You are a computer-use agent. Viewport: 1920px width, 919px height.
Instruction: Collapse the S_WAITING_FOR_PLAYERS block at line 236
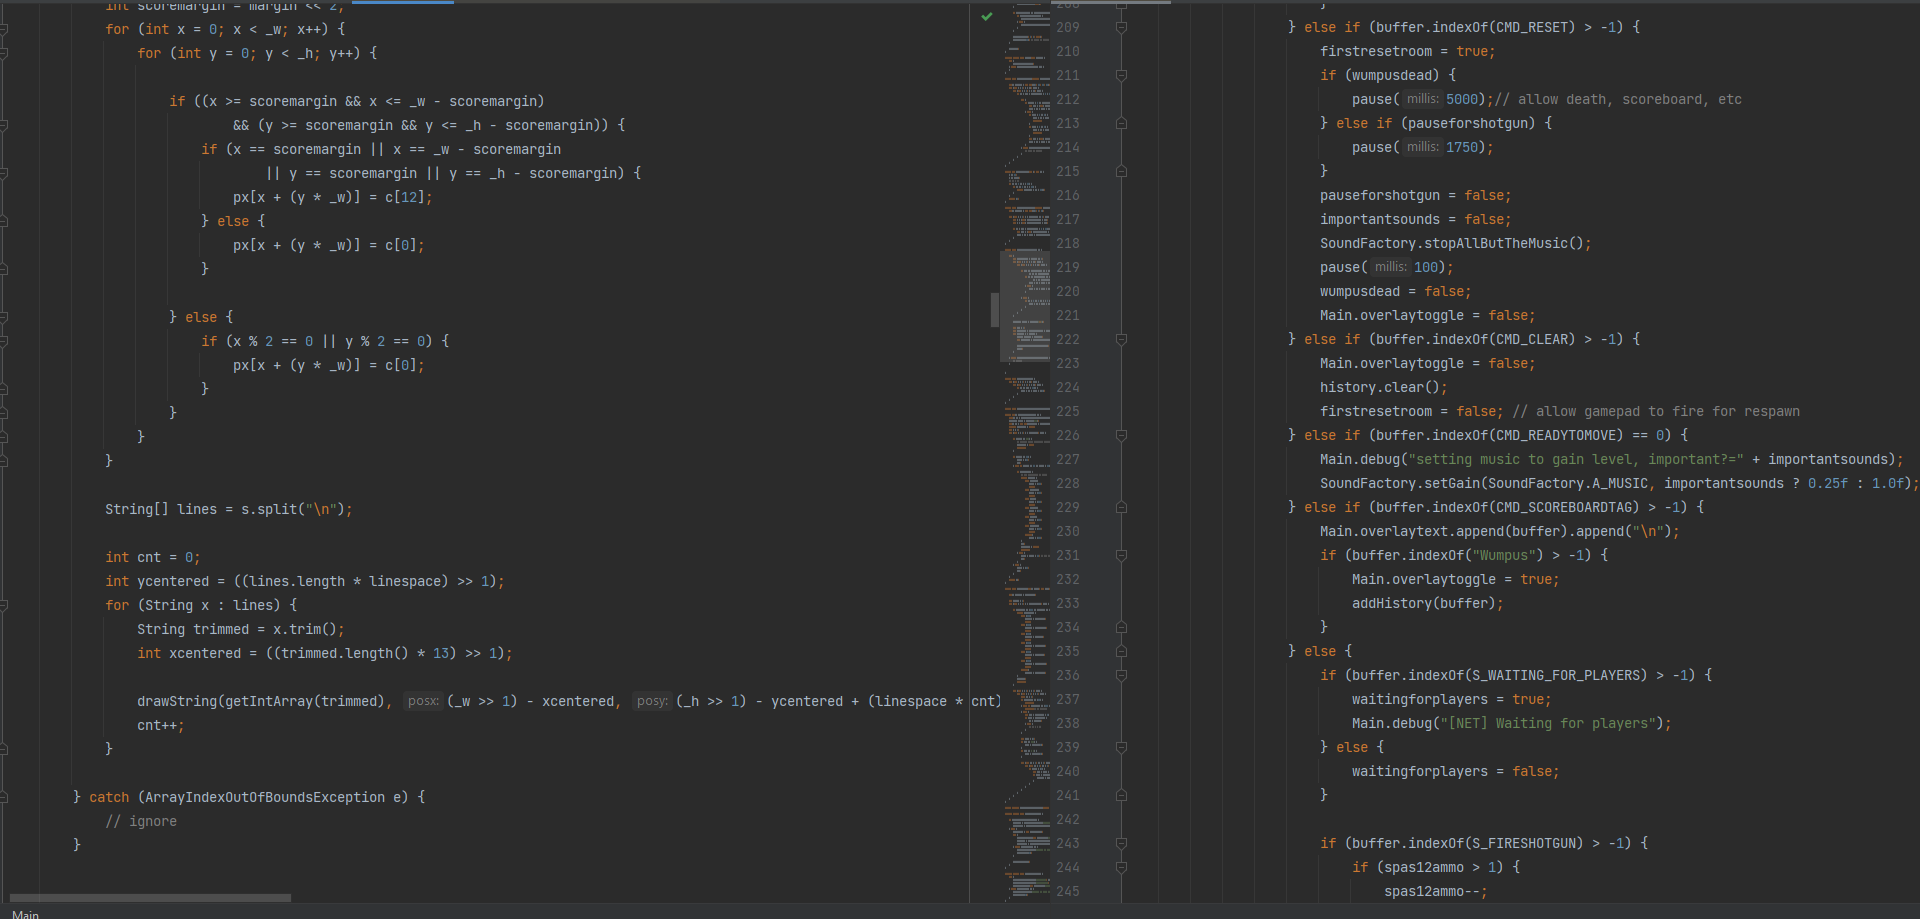click(1121, 676)
